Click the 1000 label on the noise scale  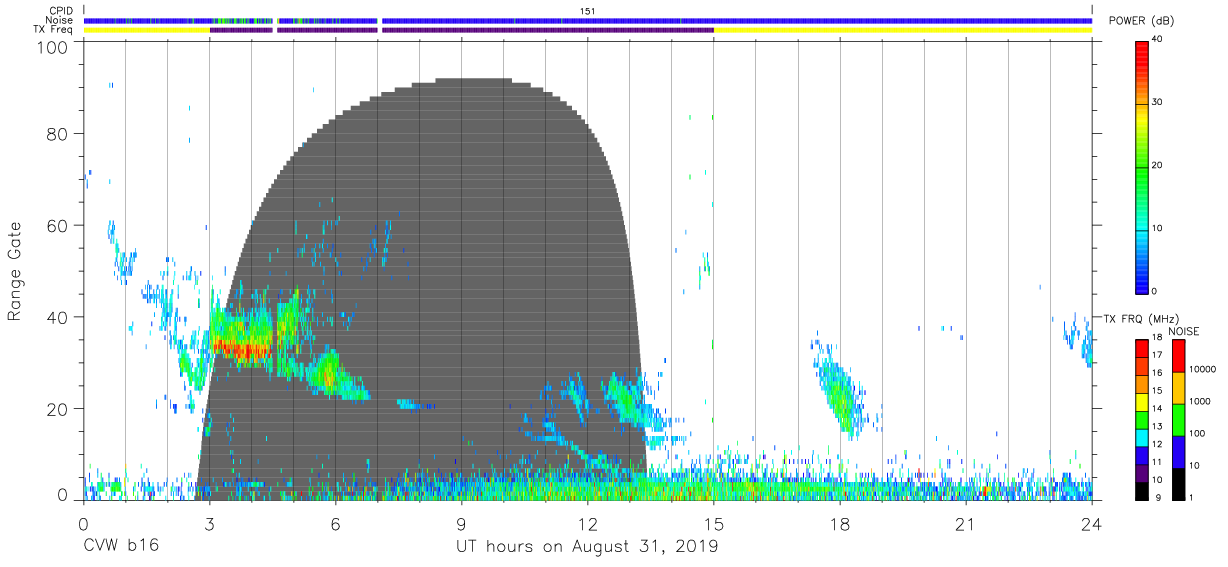pyautogui.click(x=1201, y=401)
